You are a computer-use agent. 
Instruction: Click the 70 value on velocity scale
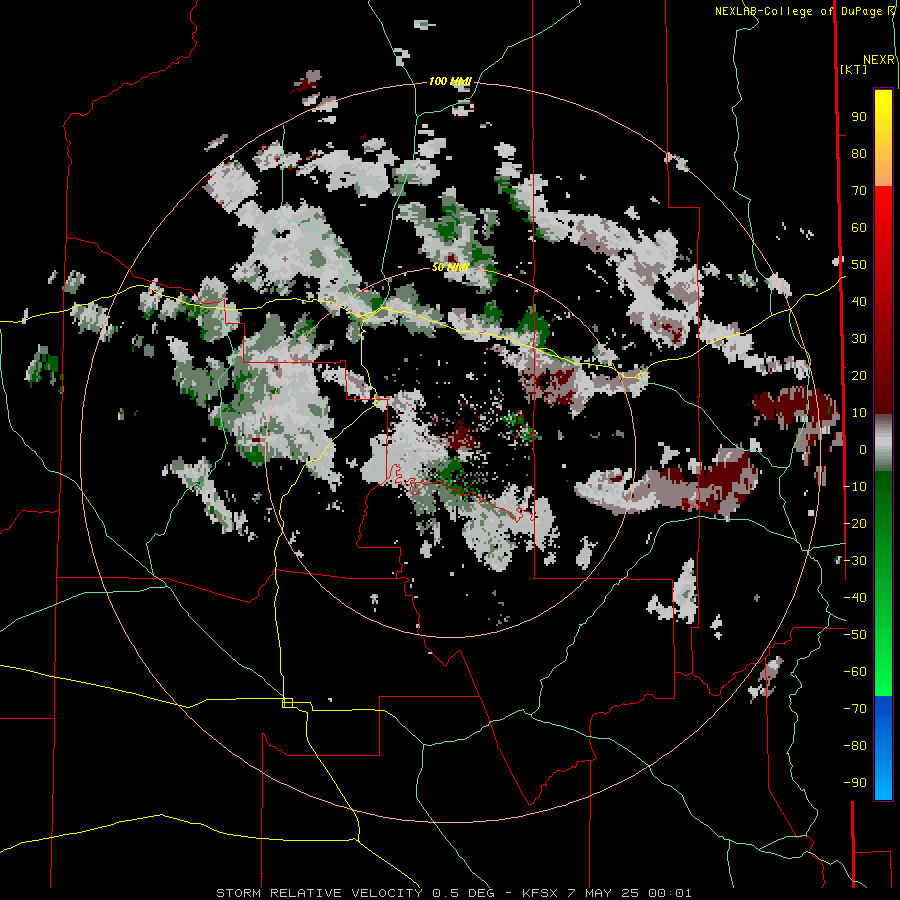pos(859,191)
